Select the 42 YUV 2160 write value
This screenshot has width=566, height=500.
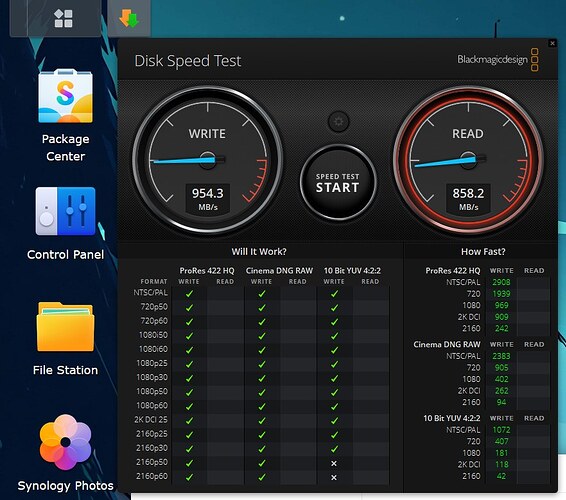click(501, 476)
